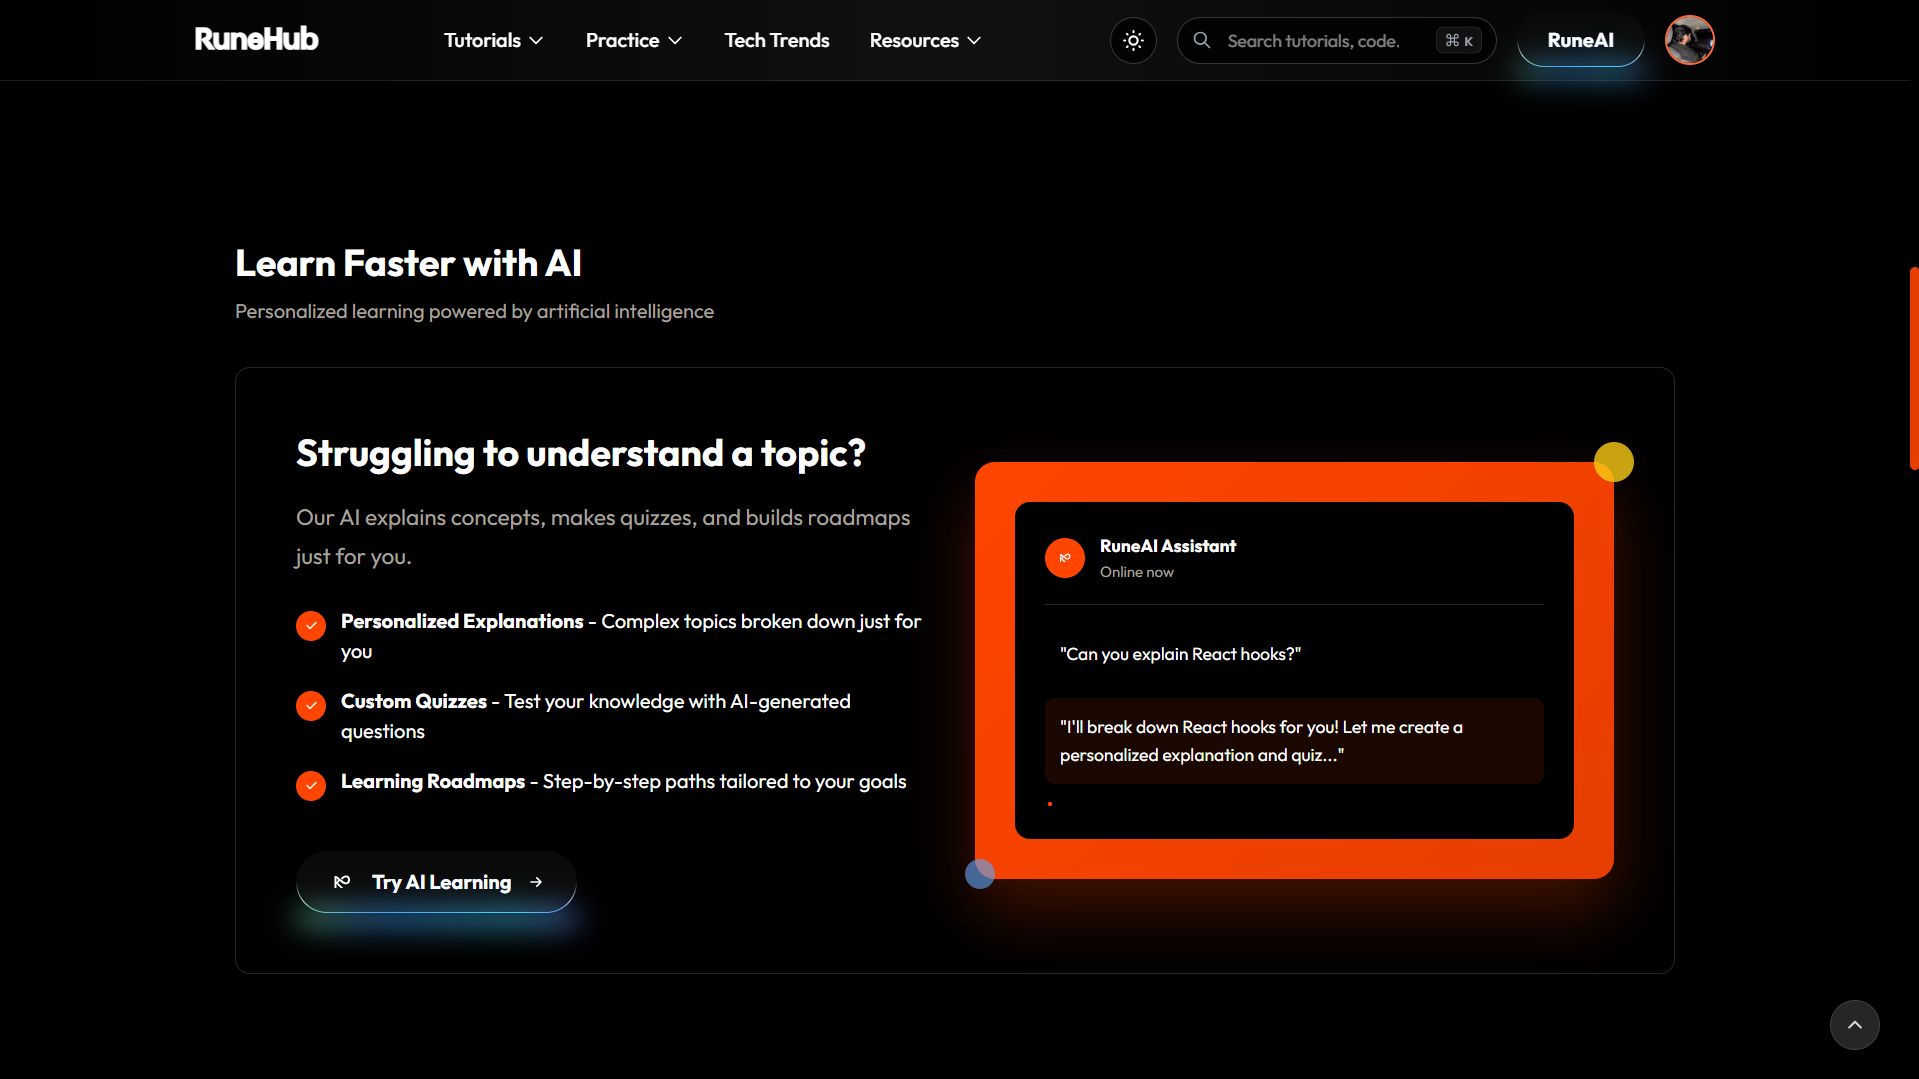This screenshot has height=1079, width=1919.
Task: Click the Learning Roadmaps checkmark icon
Action: pos(311,786)
